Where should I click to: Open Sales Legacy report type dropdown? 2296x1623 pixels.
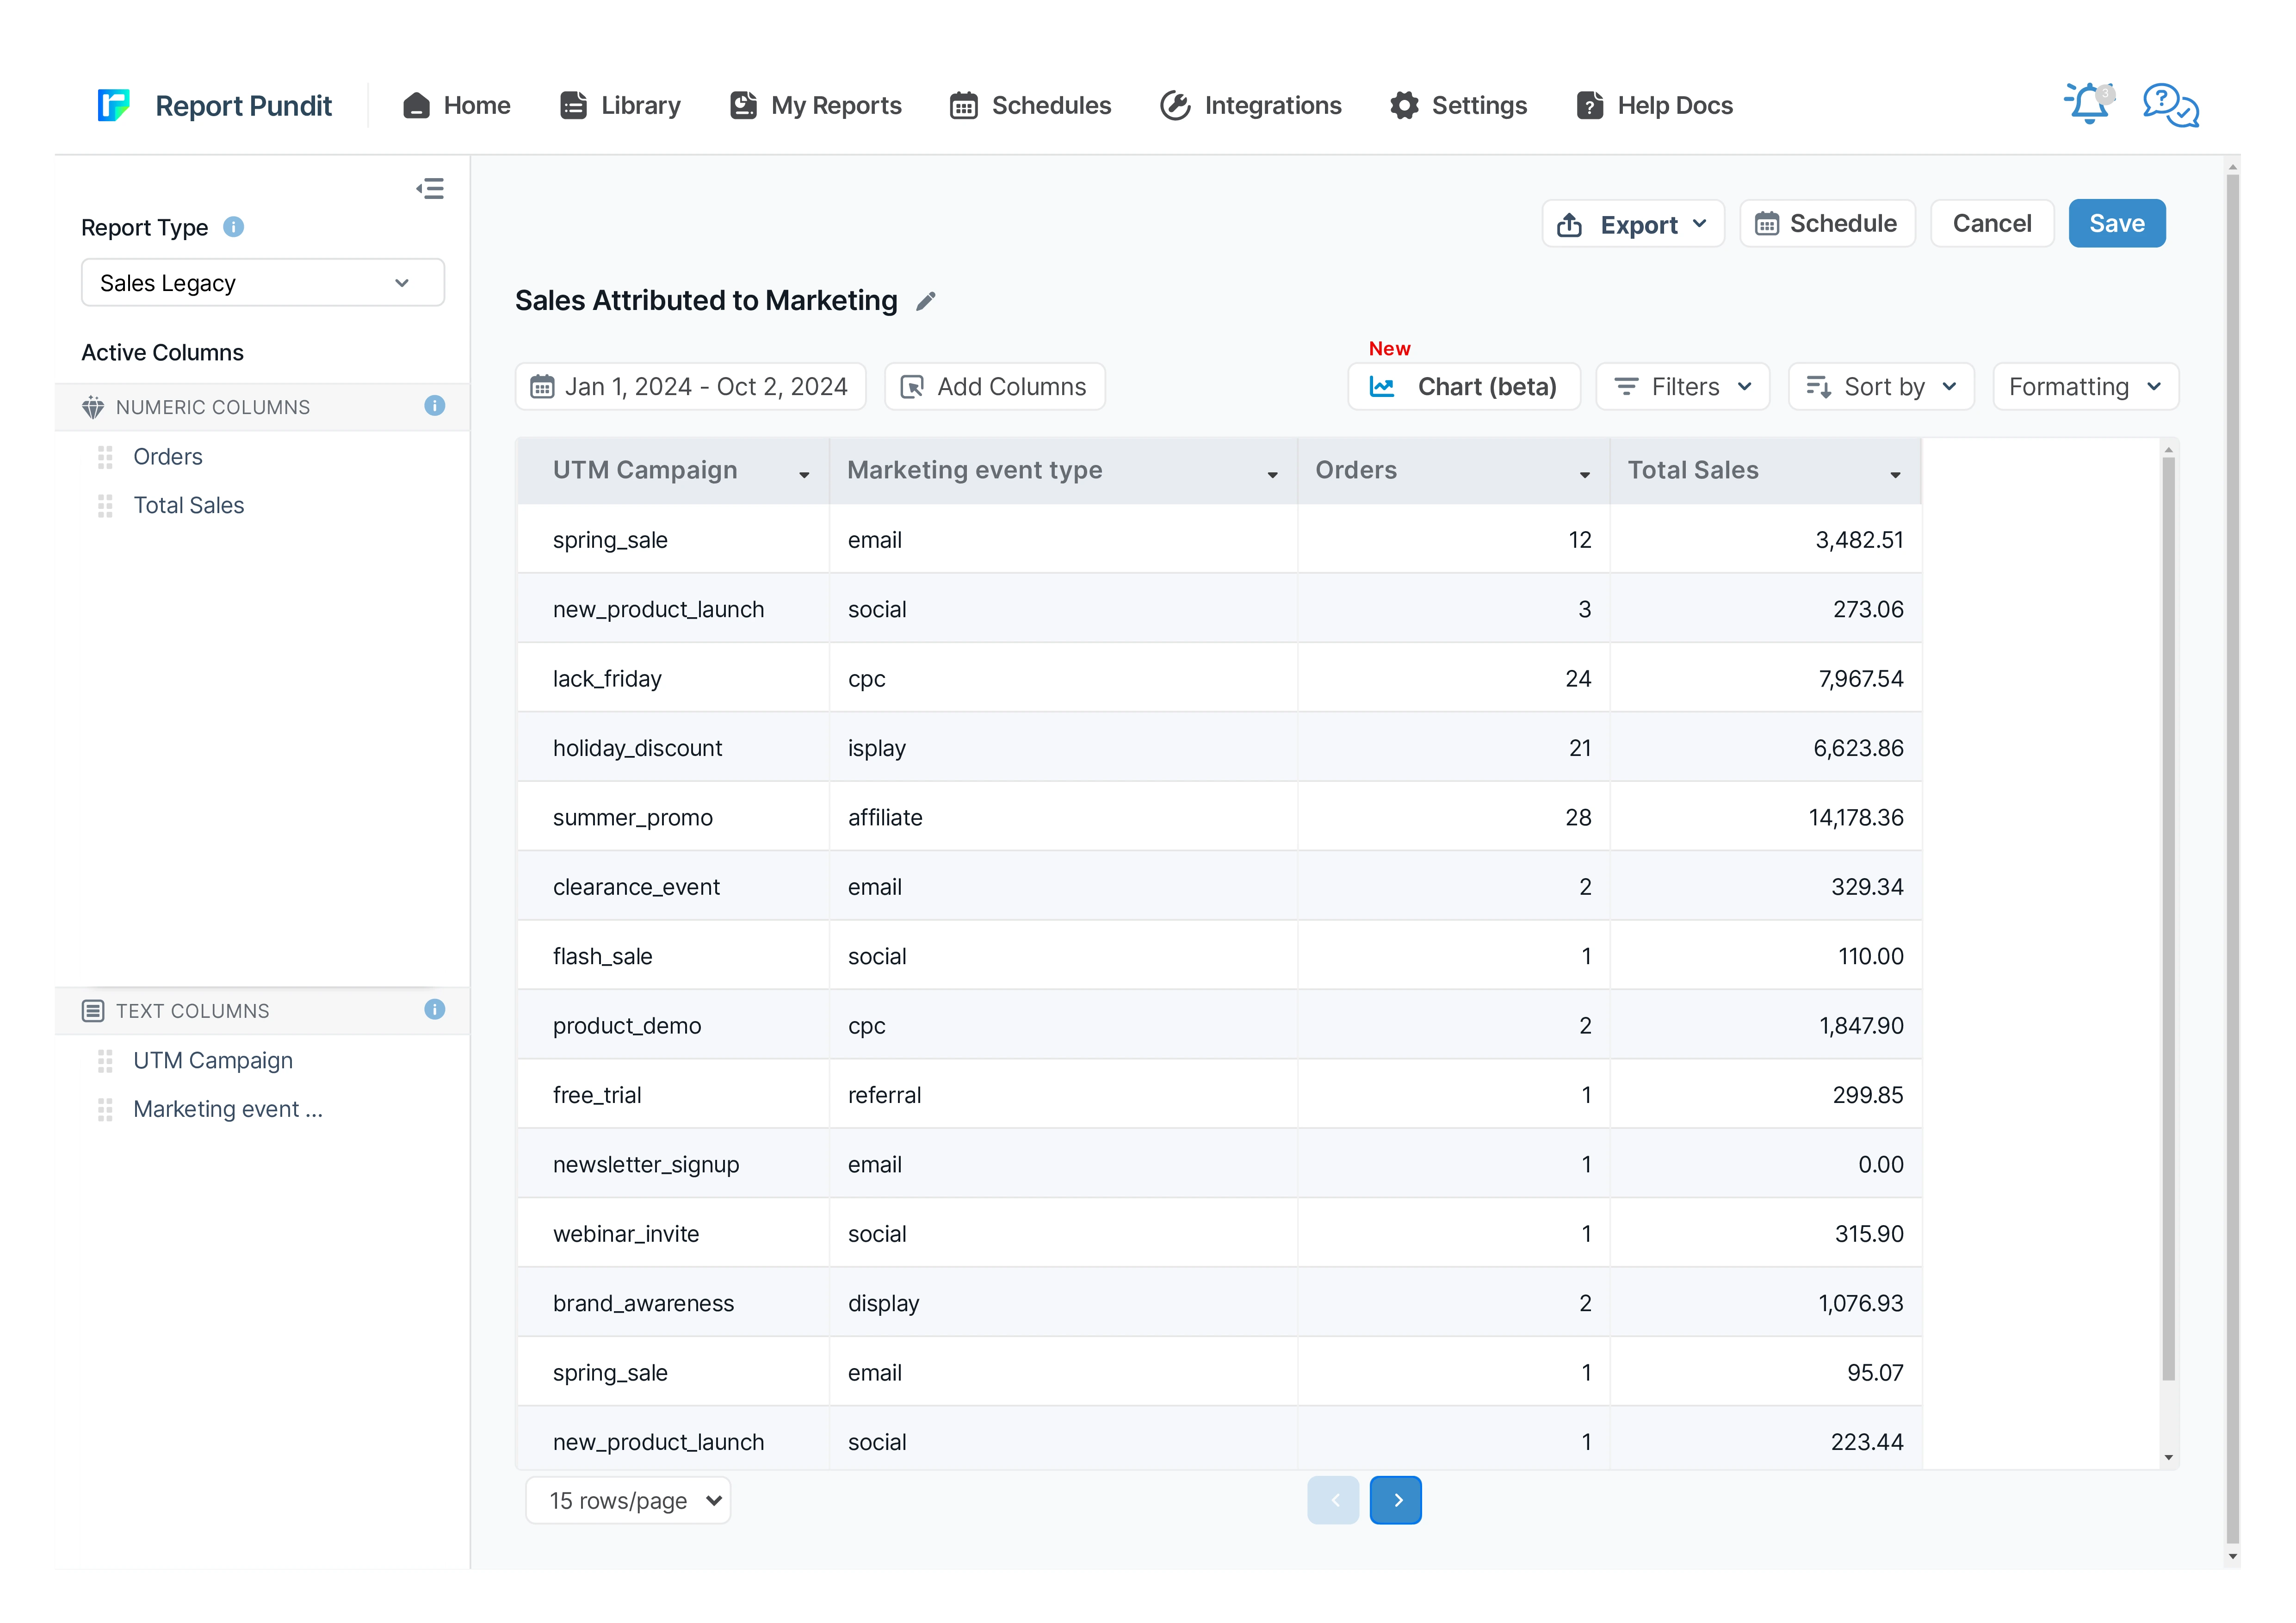pos(262,283)
